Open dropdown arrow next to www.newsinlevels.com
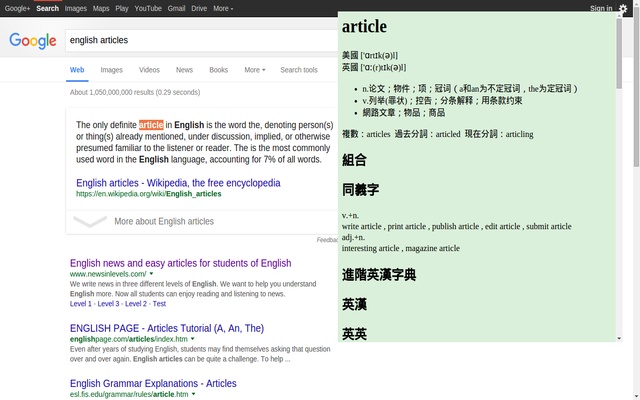This screenshot has height=400, width=640. 151,274
